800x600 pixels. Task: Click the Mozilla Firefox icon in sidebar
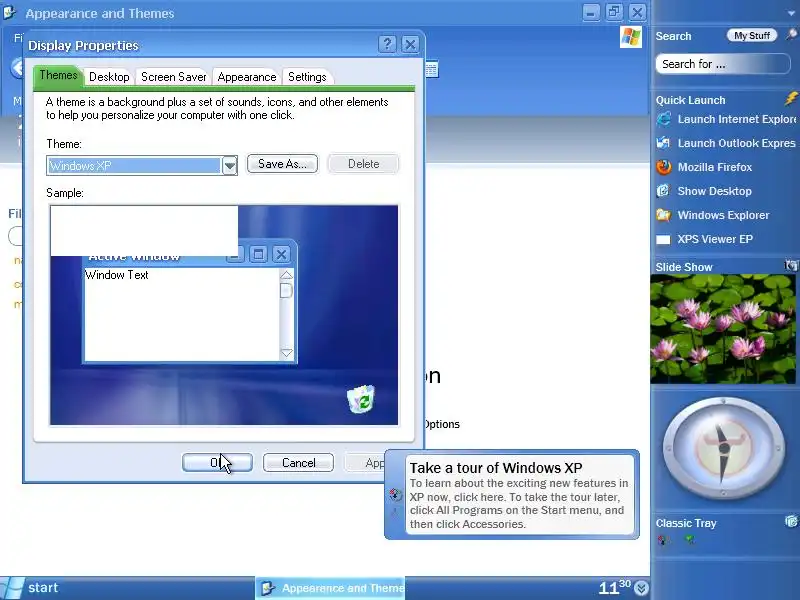[x=664, y=167]
